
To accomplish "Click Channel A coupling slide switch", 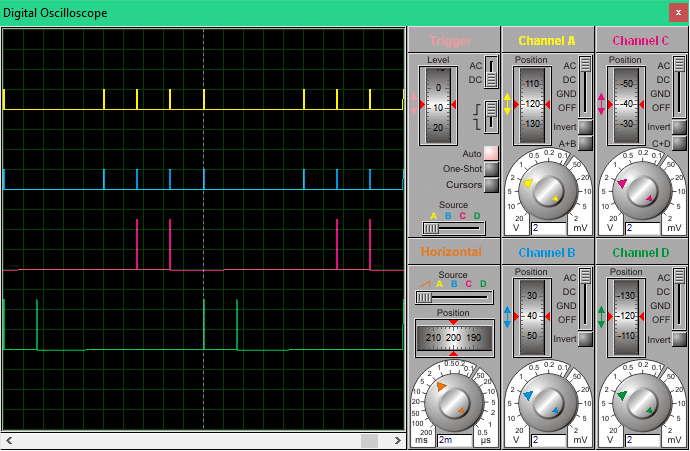I will pos(585,87).
